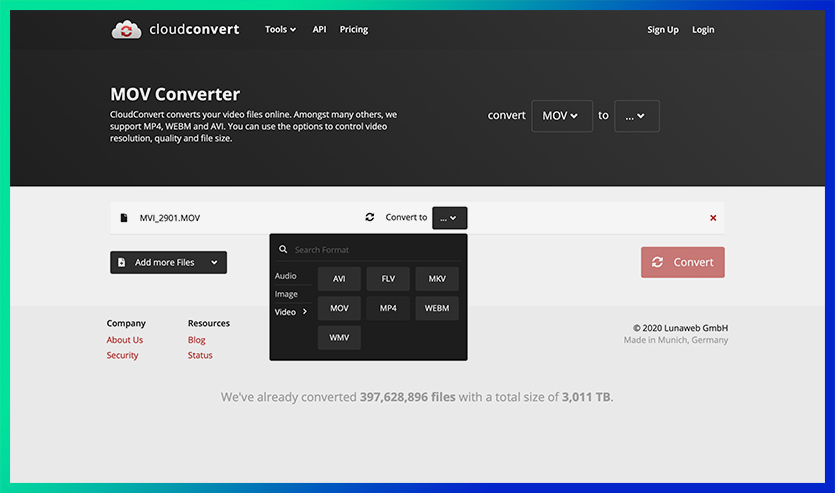The height and width of the screenshot is (493, 835).
Task: Expand the target format dropdown in header
Action: (x=636, y=116)
